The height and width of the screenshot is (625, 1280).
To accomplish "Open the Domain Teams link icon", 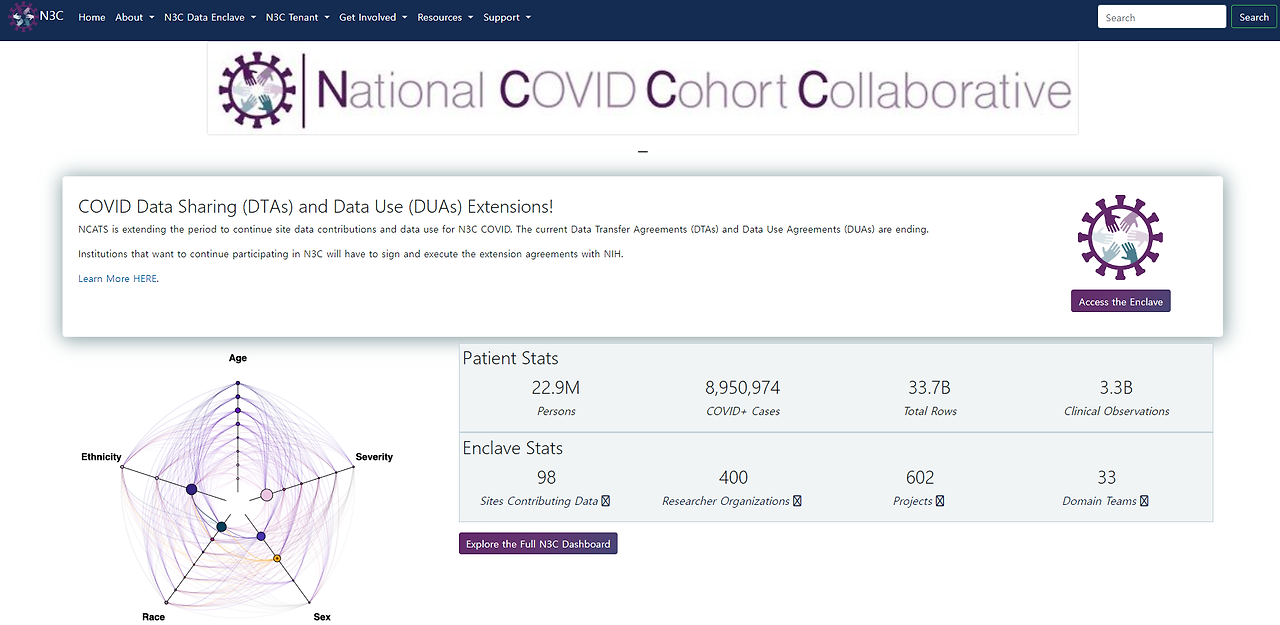I will [1144, 501].
